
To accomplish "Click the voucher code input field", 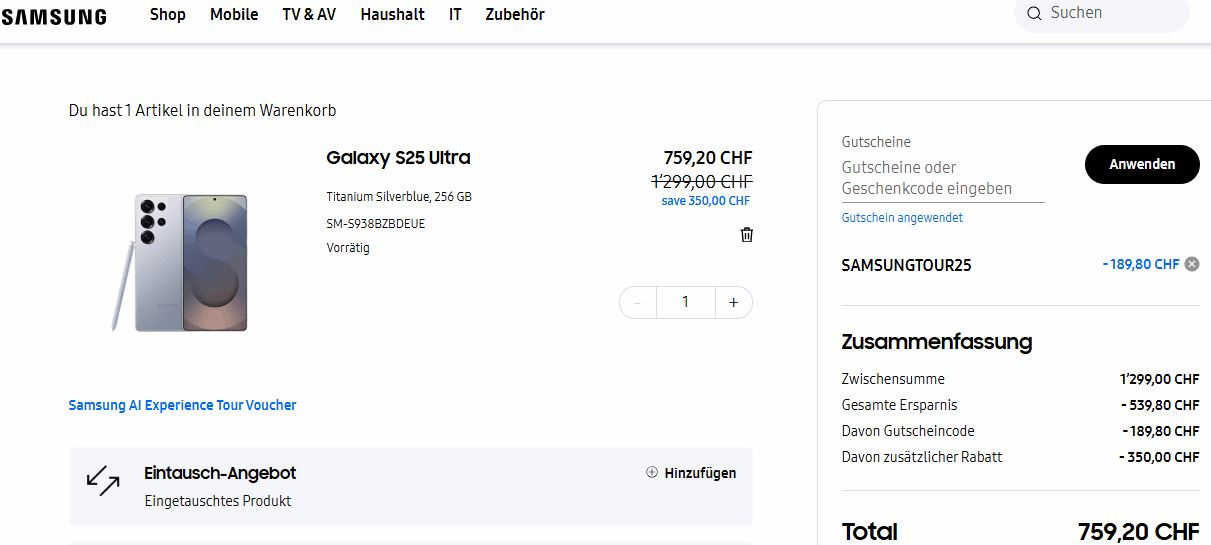I will pos(942,179).
